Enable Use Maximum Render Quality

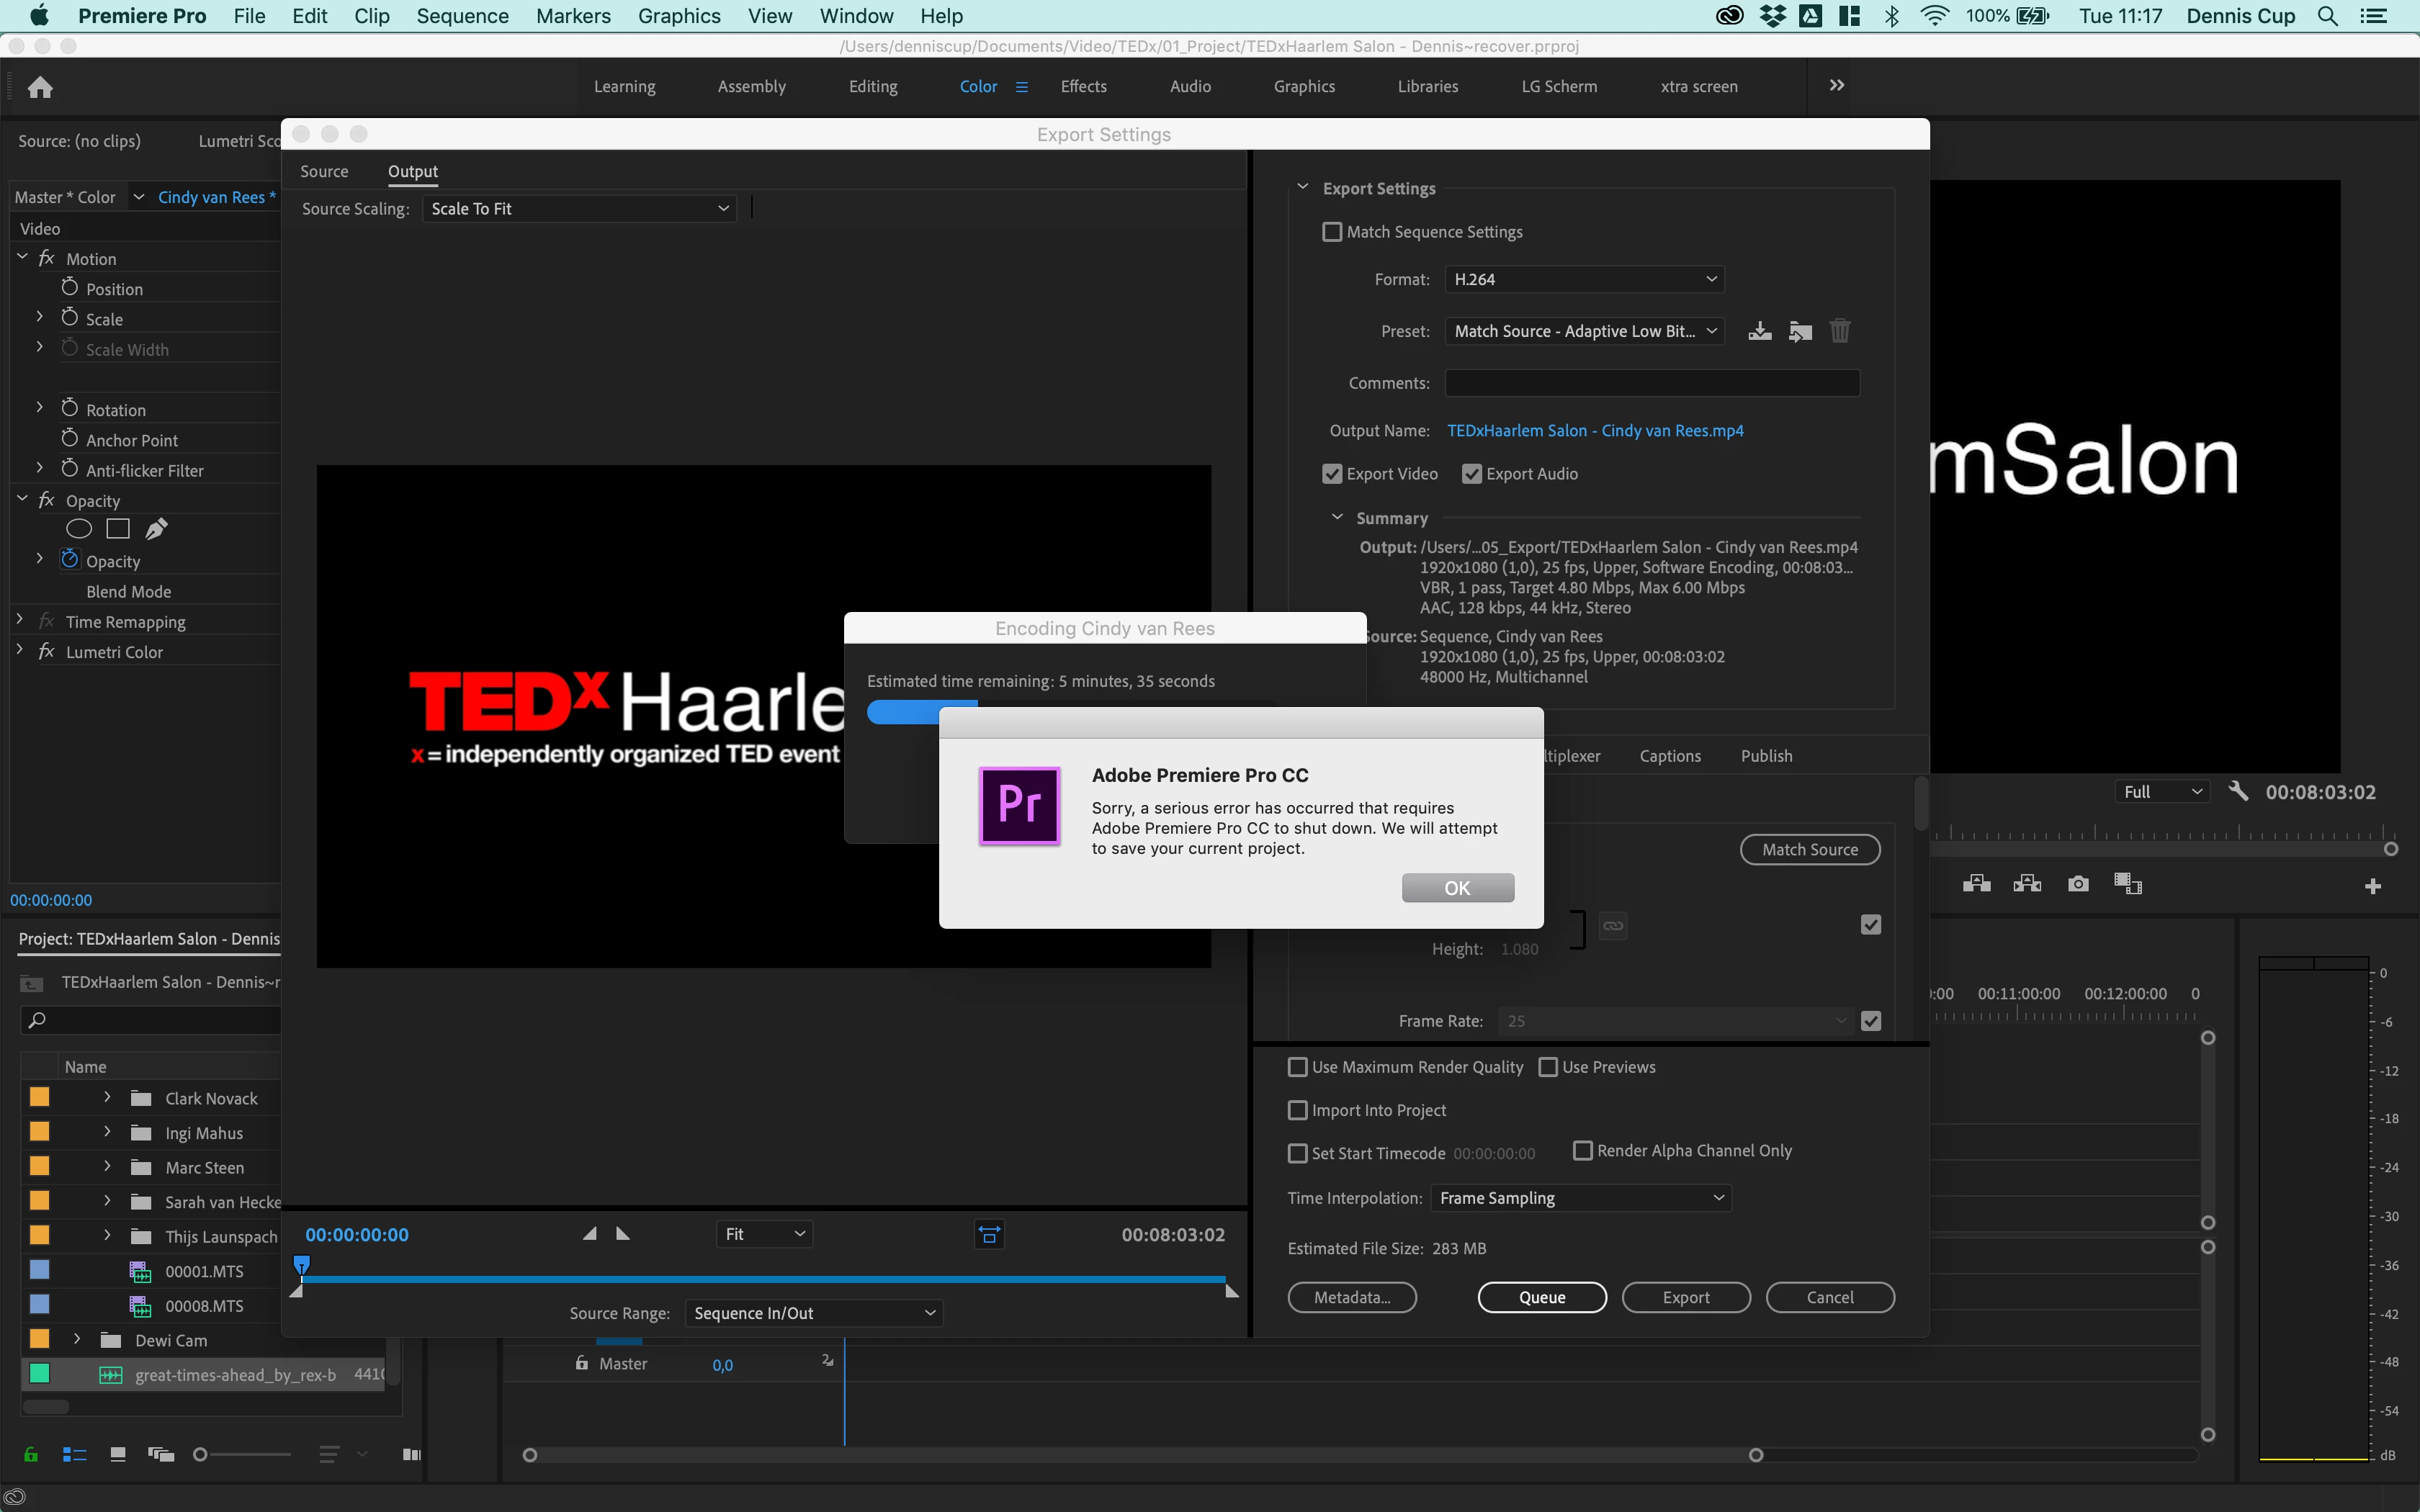coord(1298,1067)
